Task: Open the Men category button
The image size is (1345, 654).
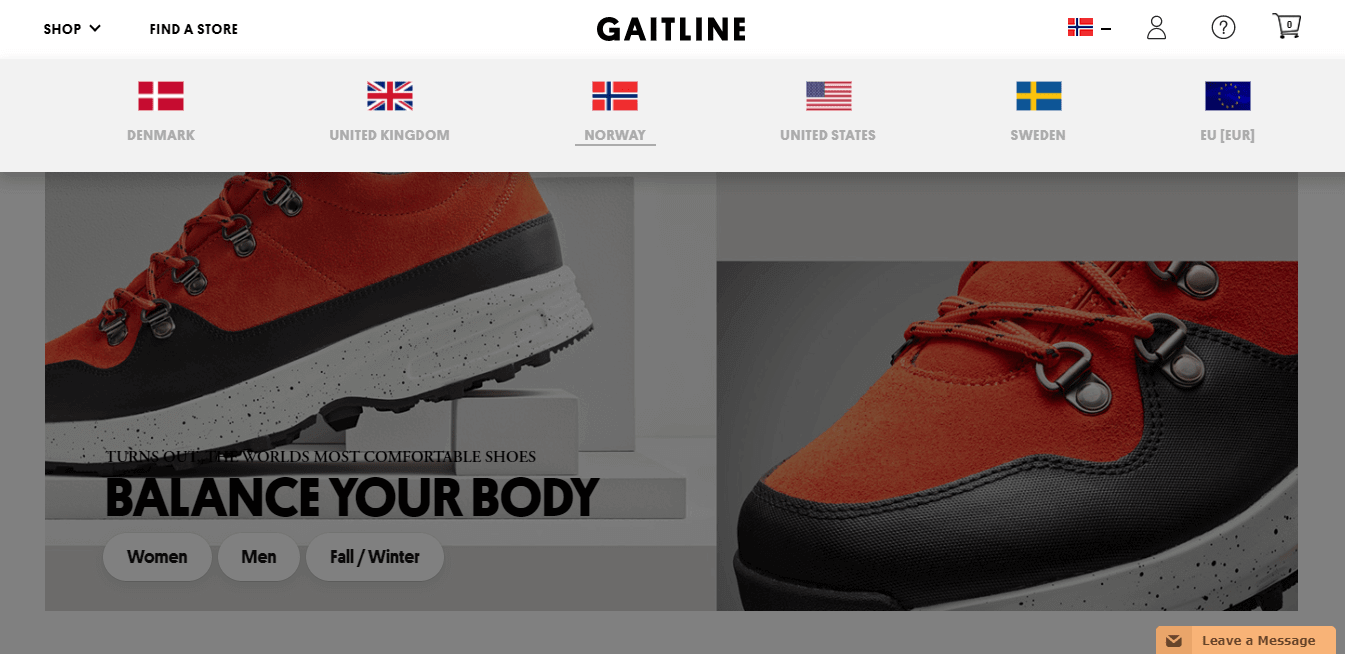Action: [259, 557]
